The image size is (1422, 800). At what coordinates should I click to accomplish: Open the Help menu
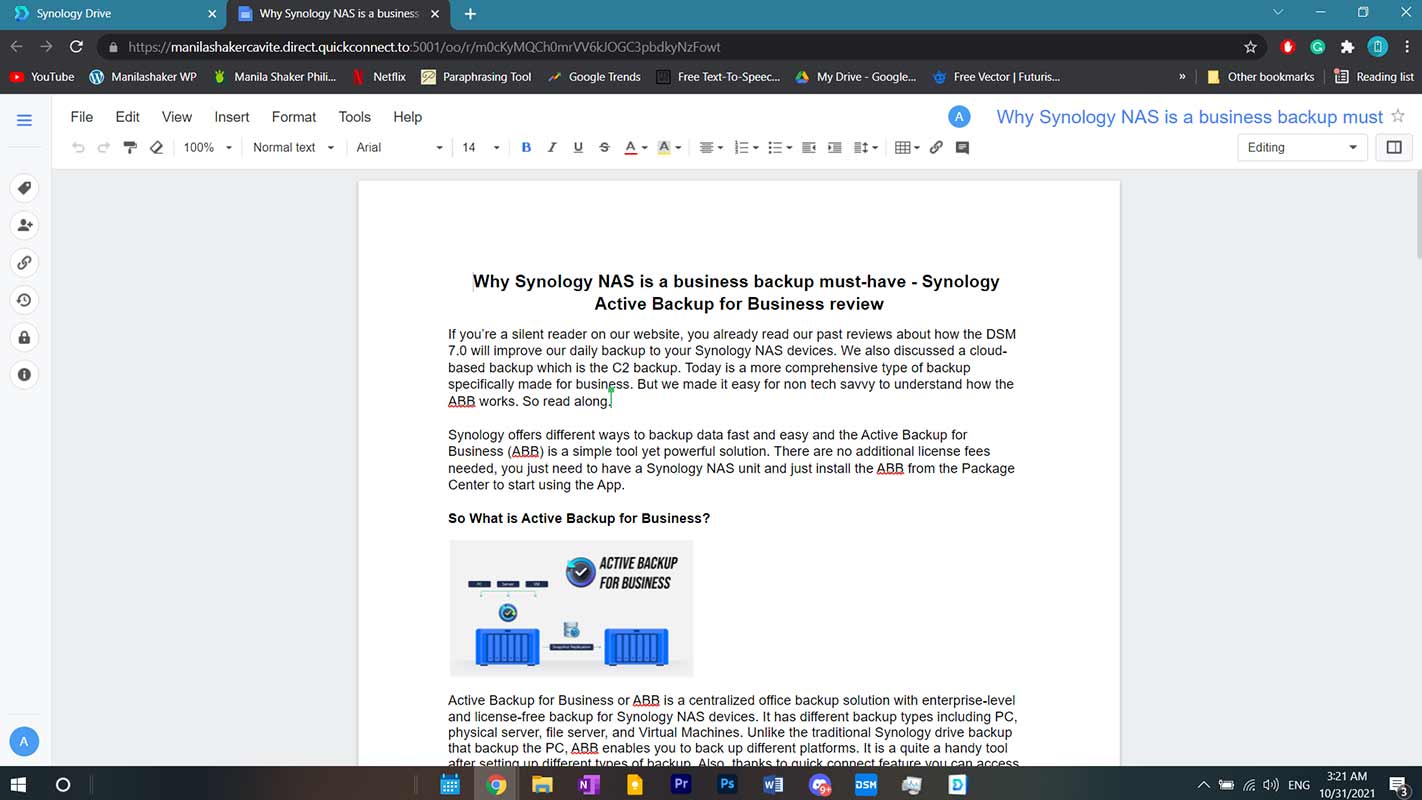click(408, 117)
